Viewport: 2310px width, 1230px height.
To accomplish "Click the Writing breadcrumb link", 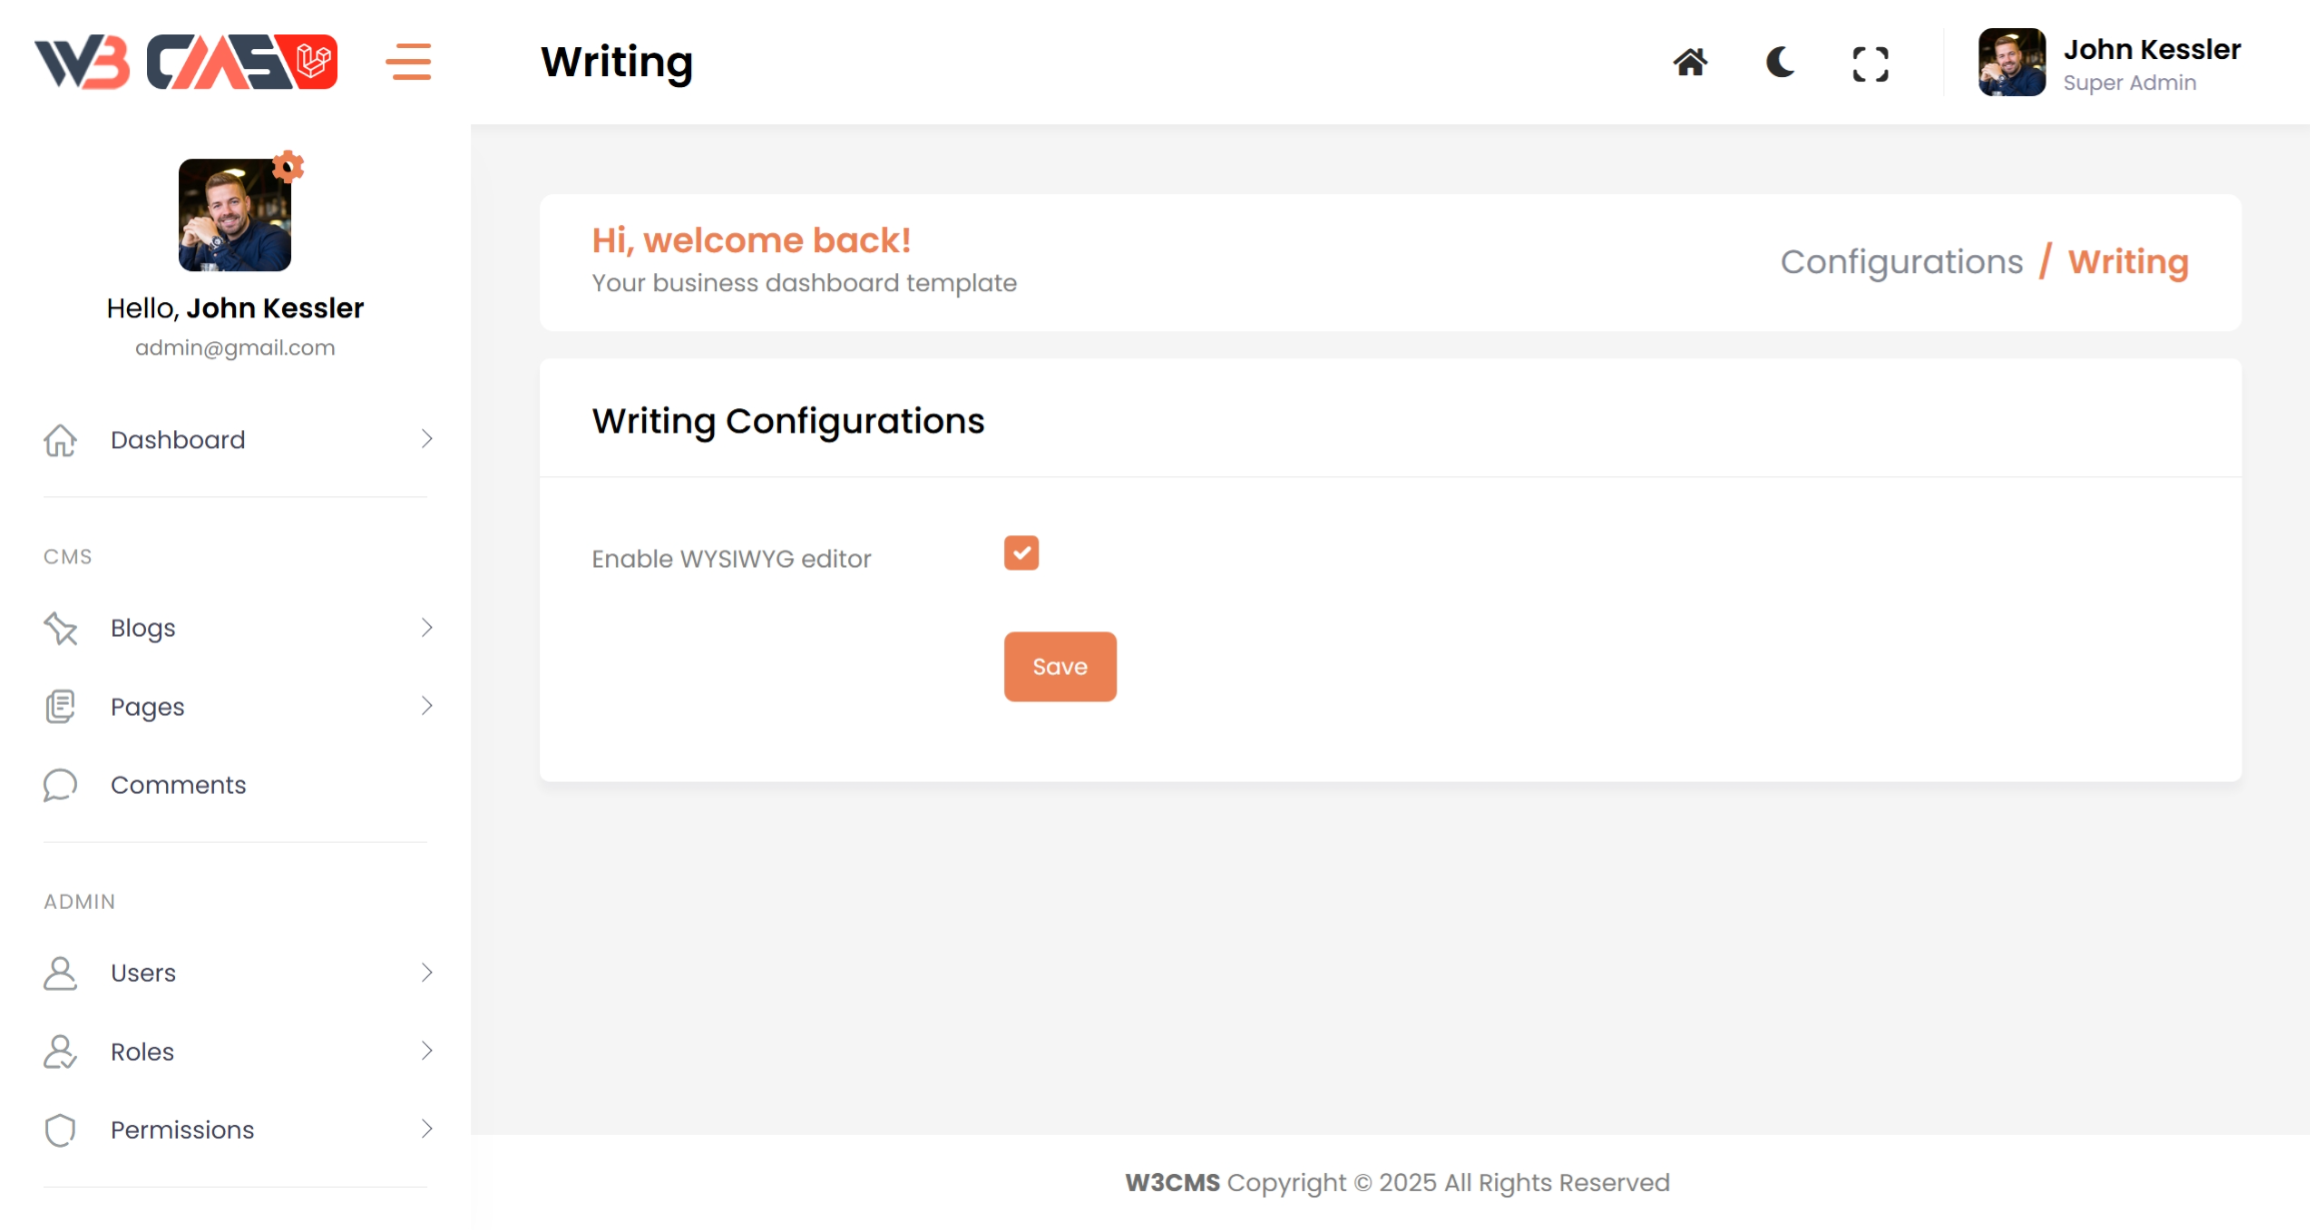I will click(2128, 262).
